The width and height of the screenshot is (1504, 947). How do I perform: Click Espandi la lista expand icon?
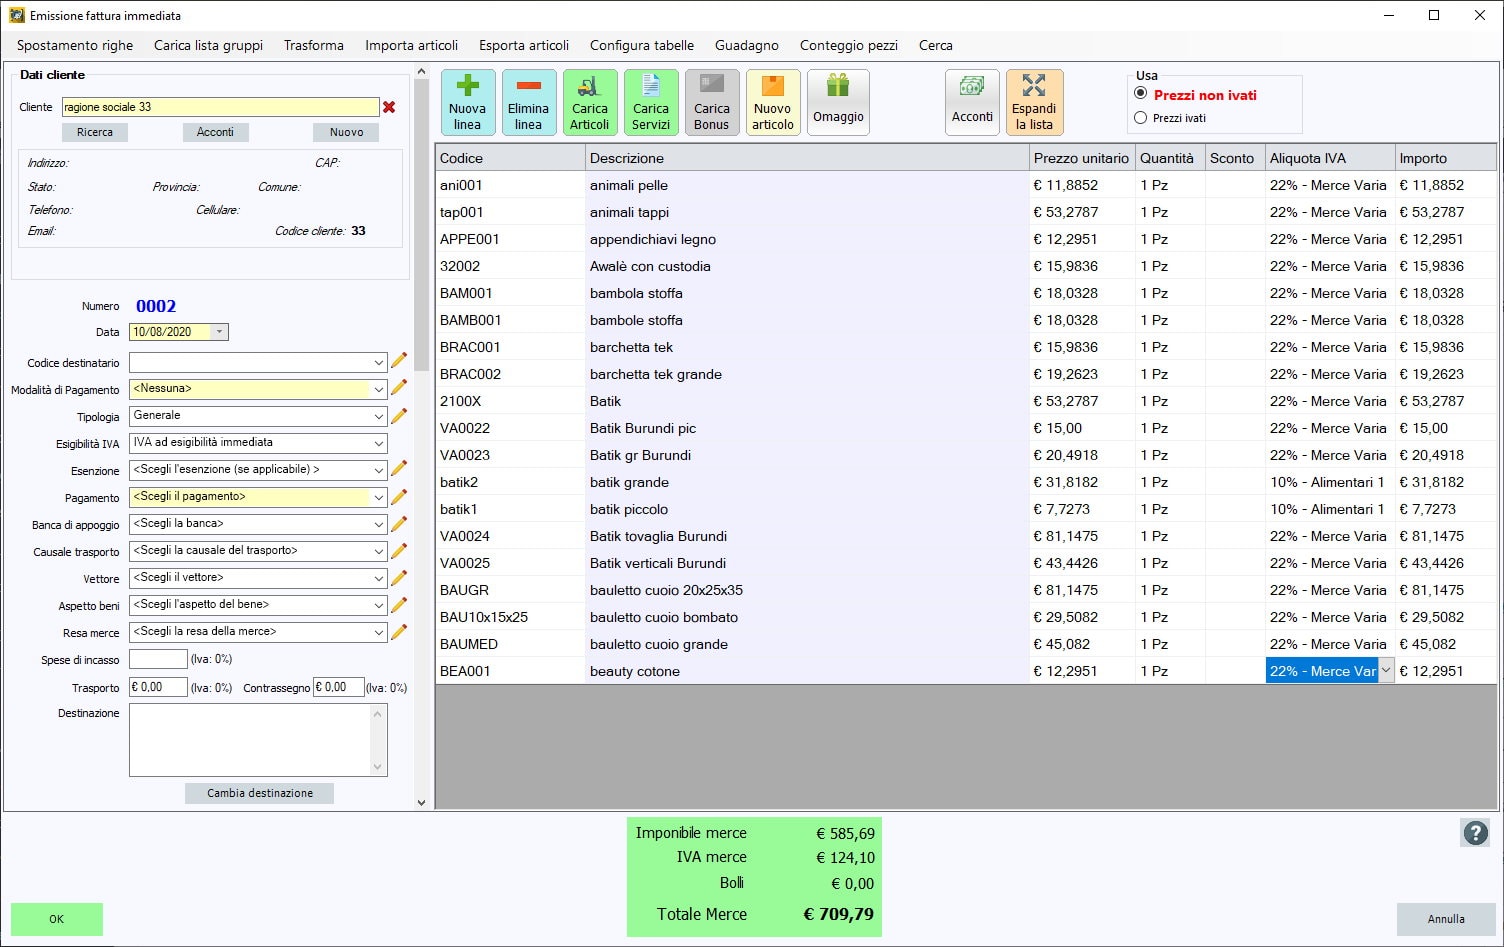click(1034, 102)
